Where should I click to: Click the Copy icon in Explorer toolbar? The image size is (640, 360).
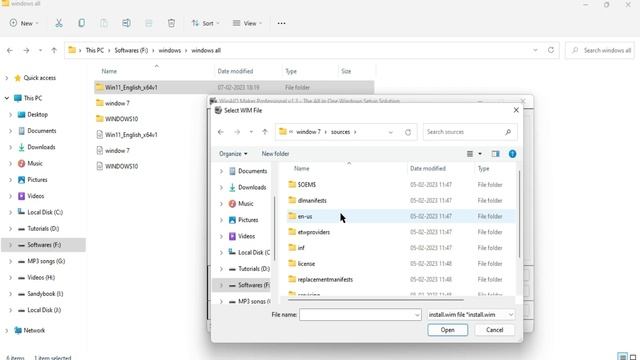click(82, 23)
